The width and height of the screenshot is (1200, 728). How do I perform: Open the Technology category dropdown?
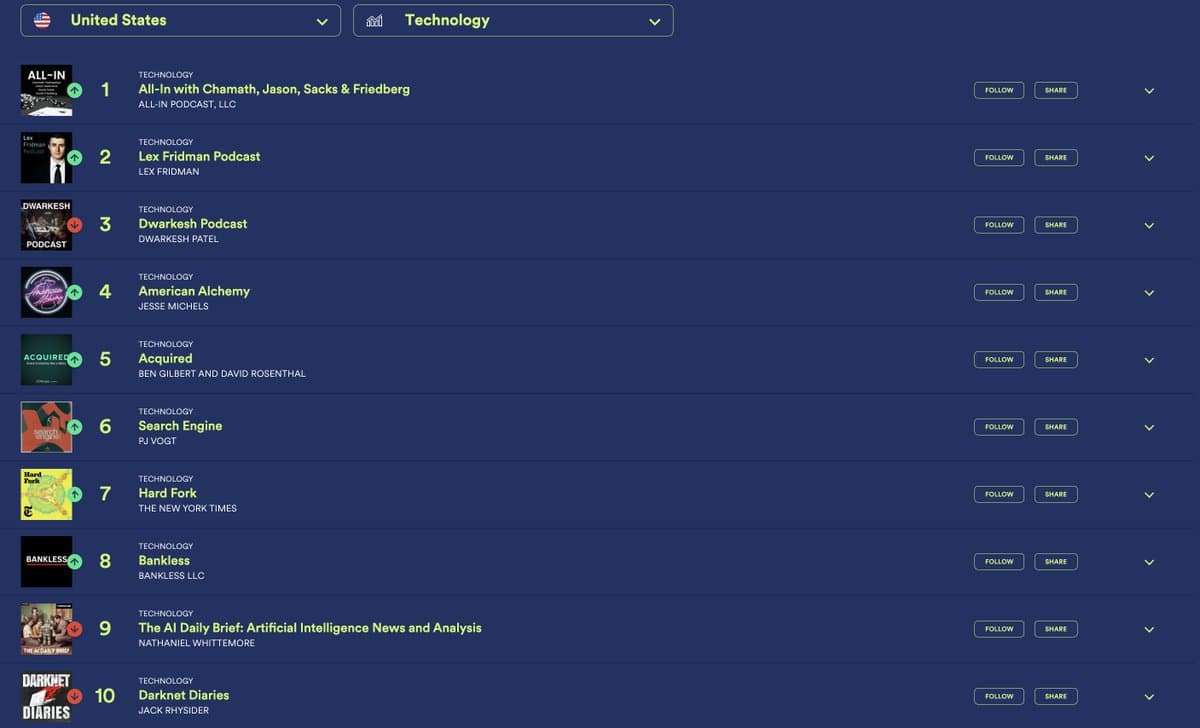coord(513,20)
